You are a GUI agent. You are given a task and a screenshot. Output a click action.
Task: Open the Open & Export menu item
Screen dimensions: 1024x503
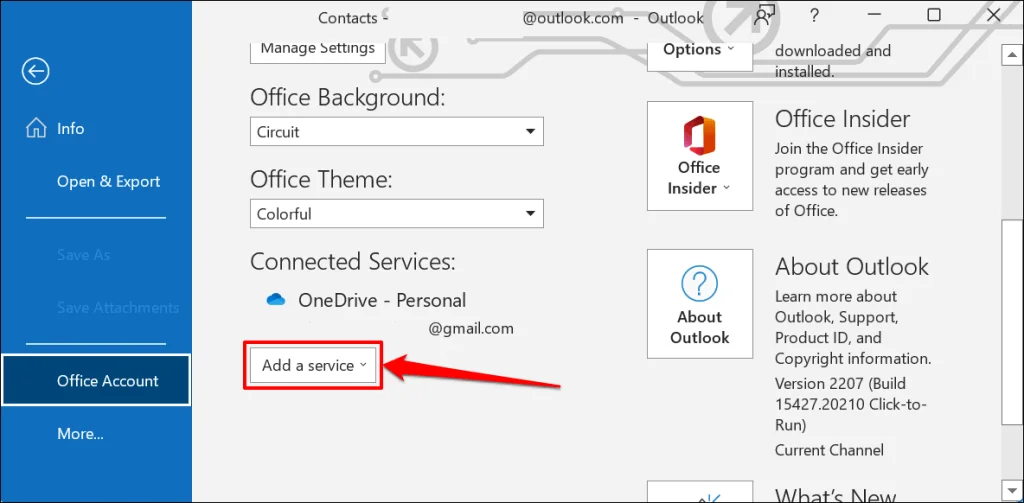tap(108, 181)
